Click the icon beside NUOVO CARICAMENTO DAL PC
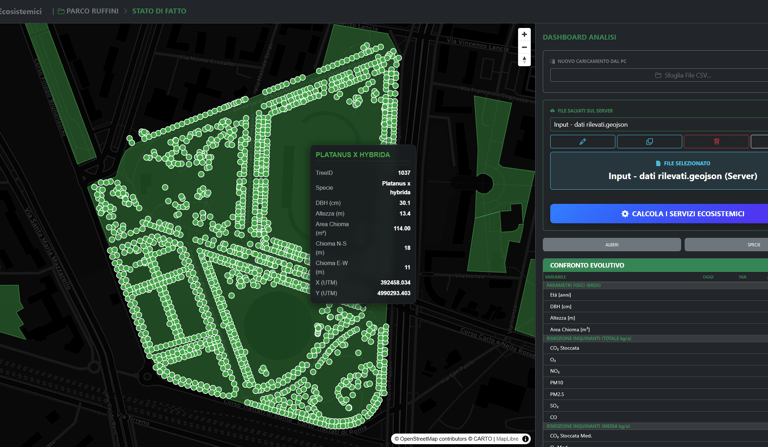This screenshot has width=768, height=447. tap(552, 61)
